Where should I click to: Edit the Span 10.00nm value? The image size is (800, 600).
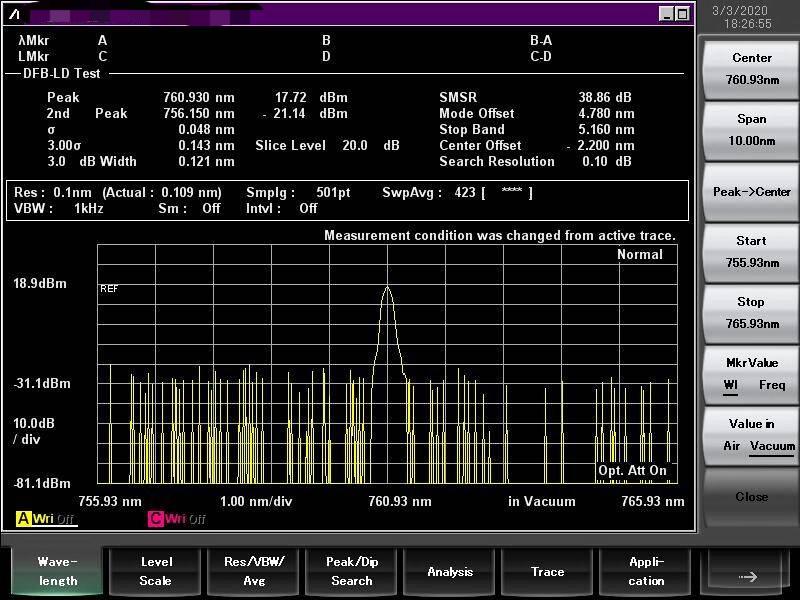(x=752, y=130)
